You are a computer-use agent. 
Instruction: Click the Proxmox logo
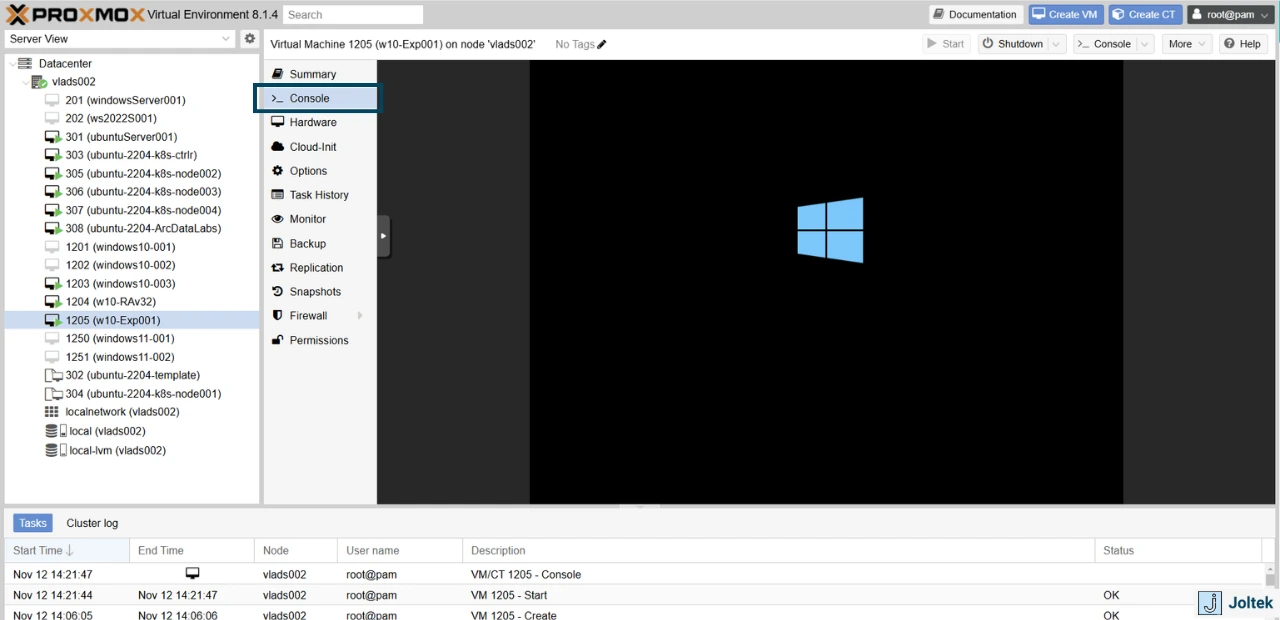pos(75,15)
